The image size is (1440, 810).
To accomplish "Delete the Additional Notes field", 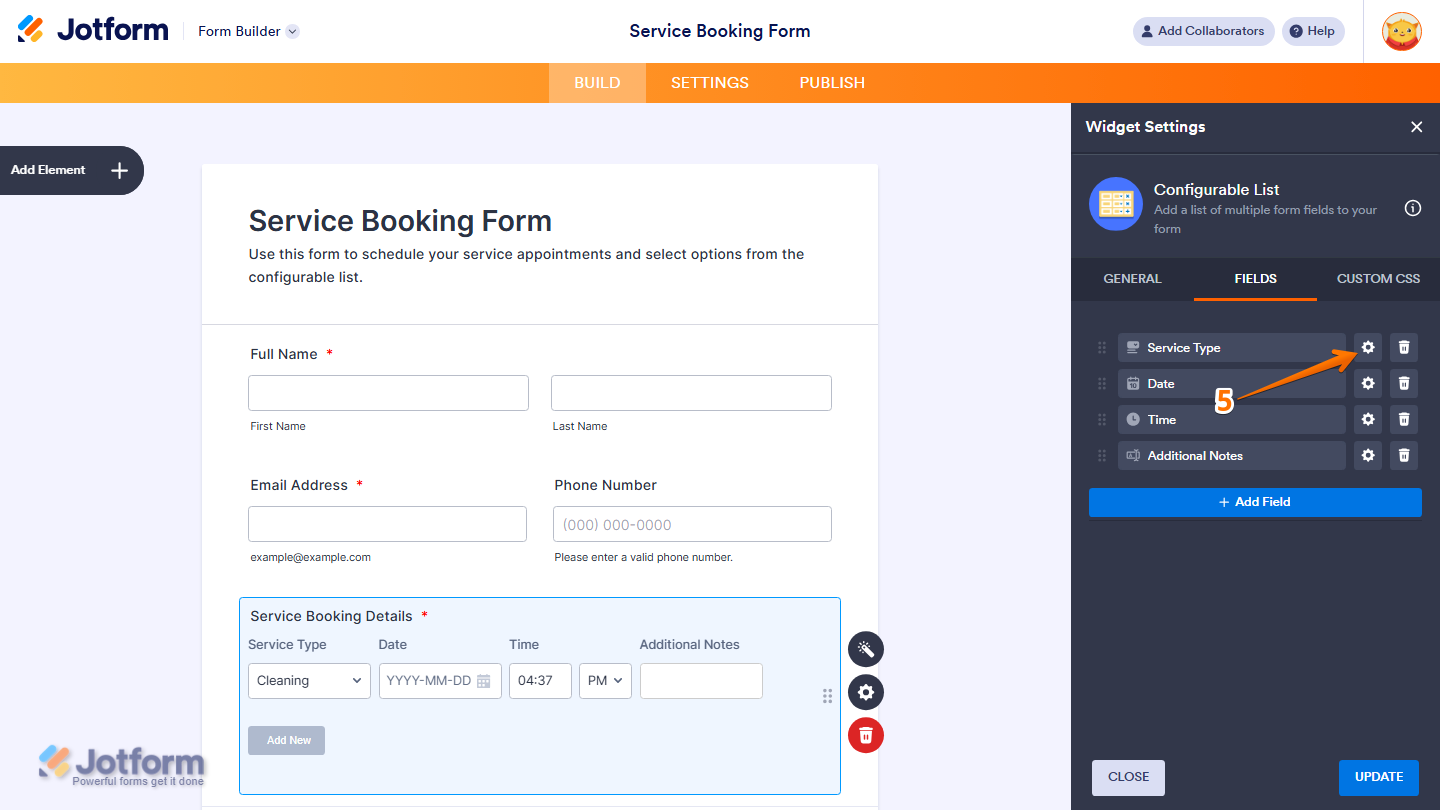I will point(1403,455).
